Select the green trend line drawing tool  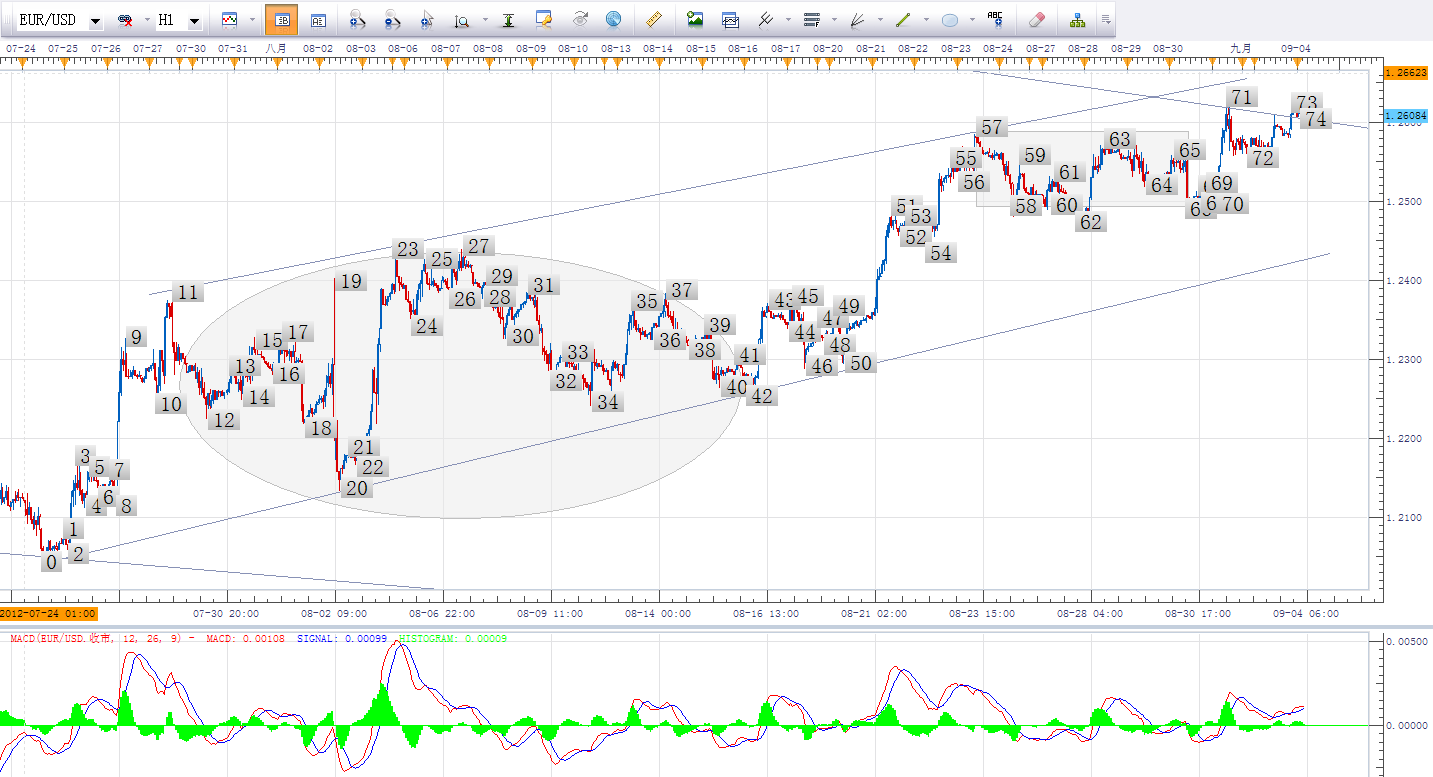tap(903, 19)
